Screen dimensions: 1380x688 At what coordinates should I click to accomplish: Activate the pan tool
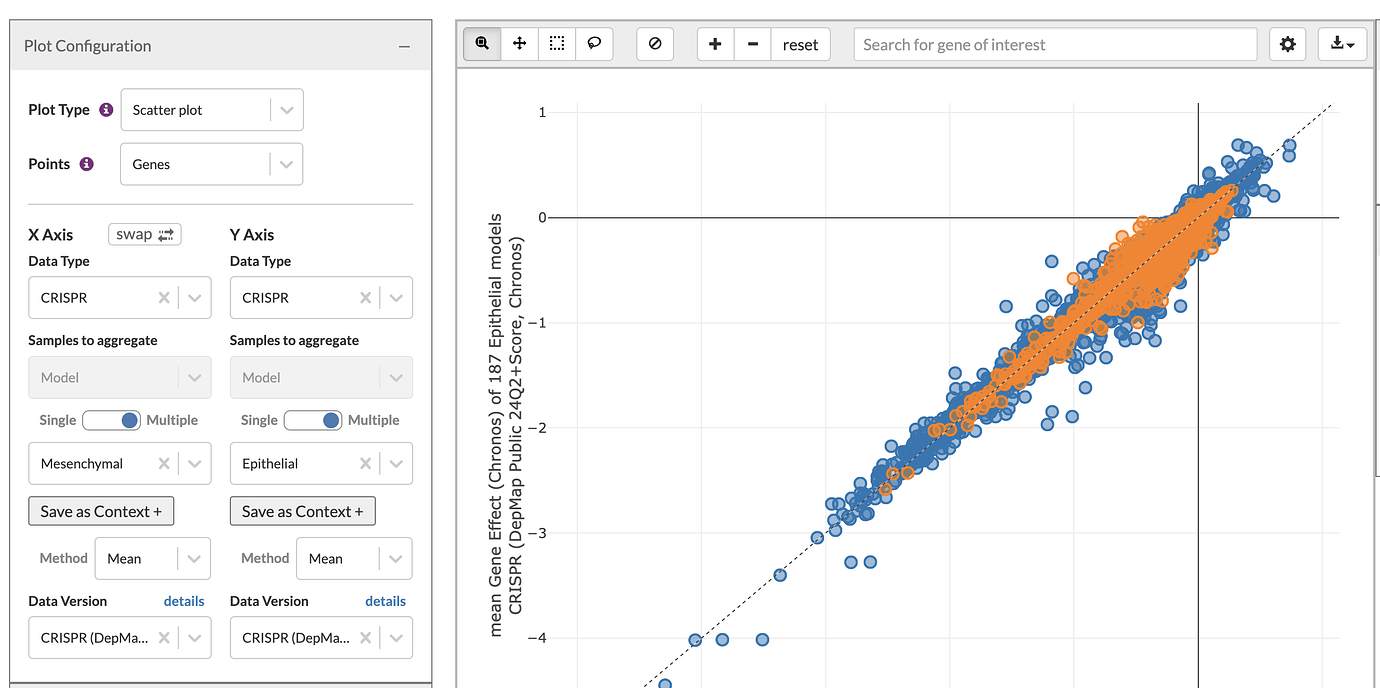pyautogui.click(x=519, y=43)
